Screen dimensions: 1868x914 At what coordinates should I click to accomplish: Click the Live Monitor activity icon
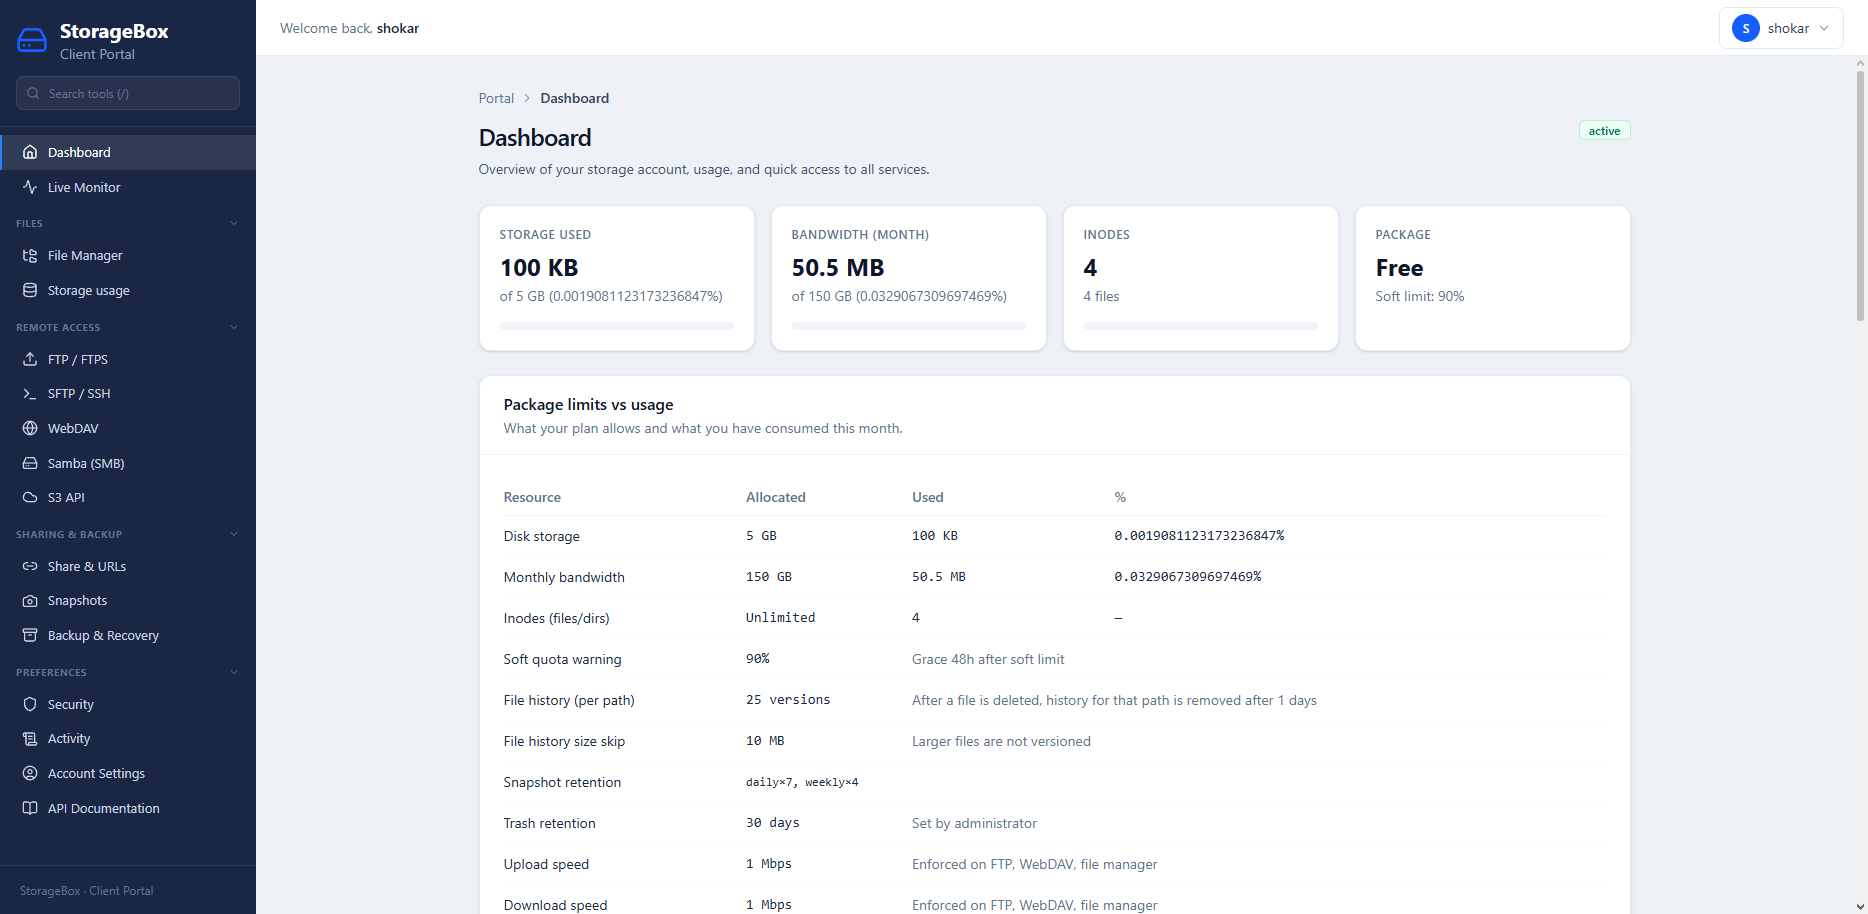30,187
